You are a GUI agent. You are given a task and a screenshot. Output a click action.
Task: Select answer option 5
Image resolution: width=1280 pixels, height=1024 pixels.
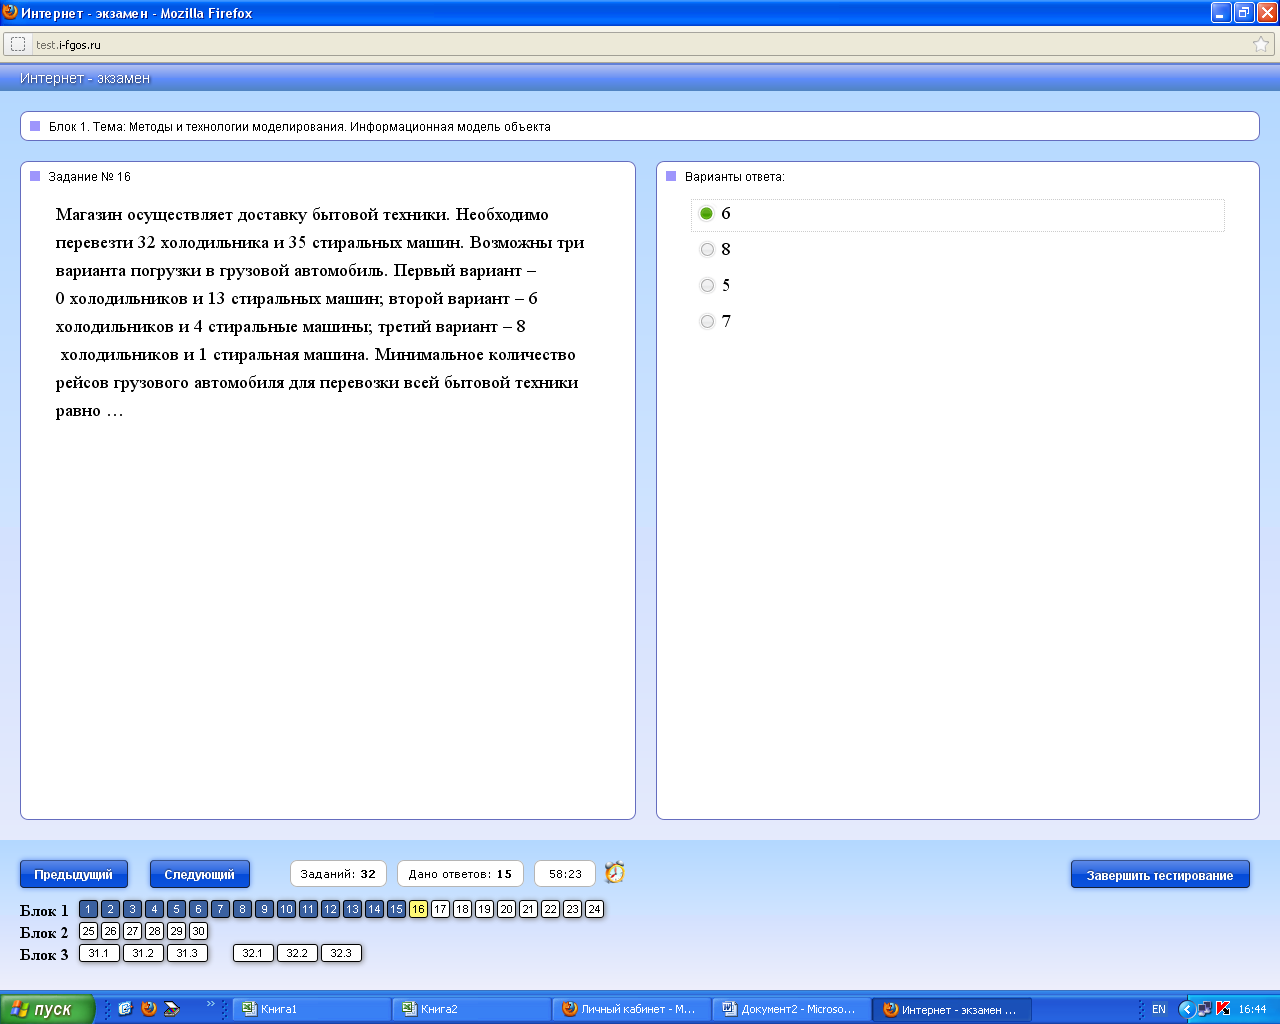[x=707, y=286]
